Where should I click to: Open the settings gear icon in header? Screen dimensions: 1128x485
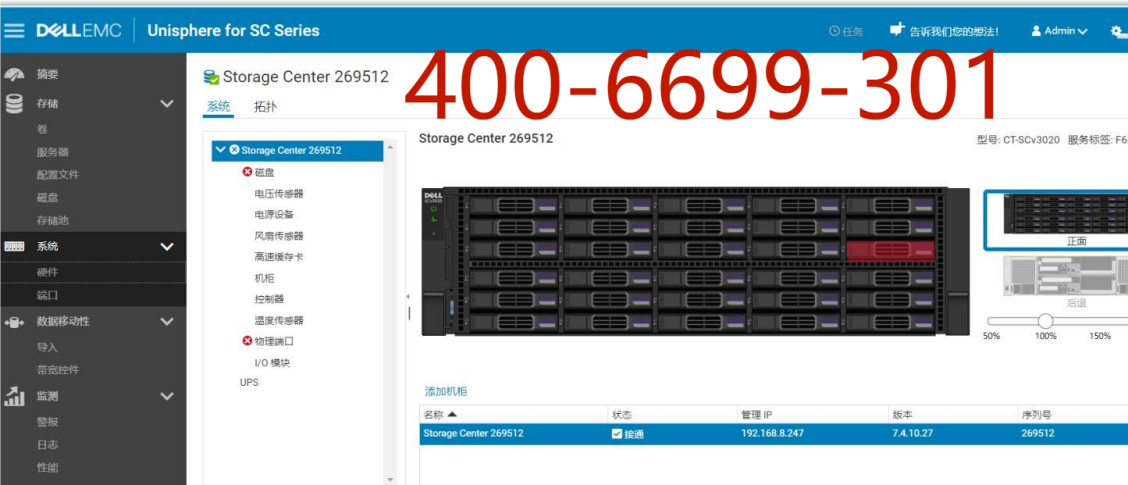click(x=1117, y=31)
